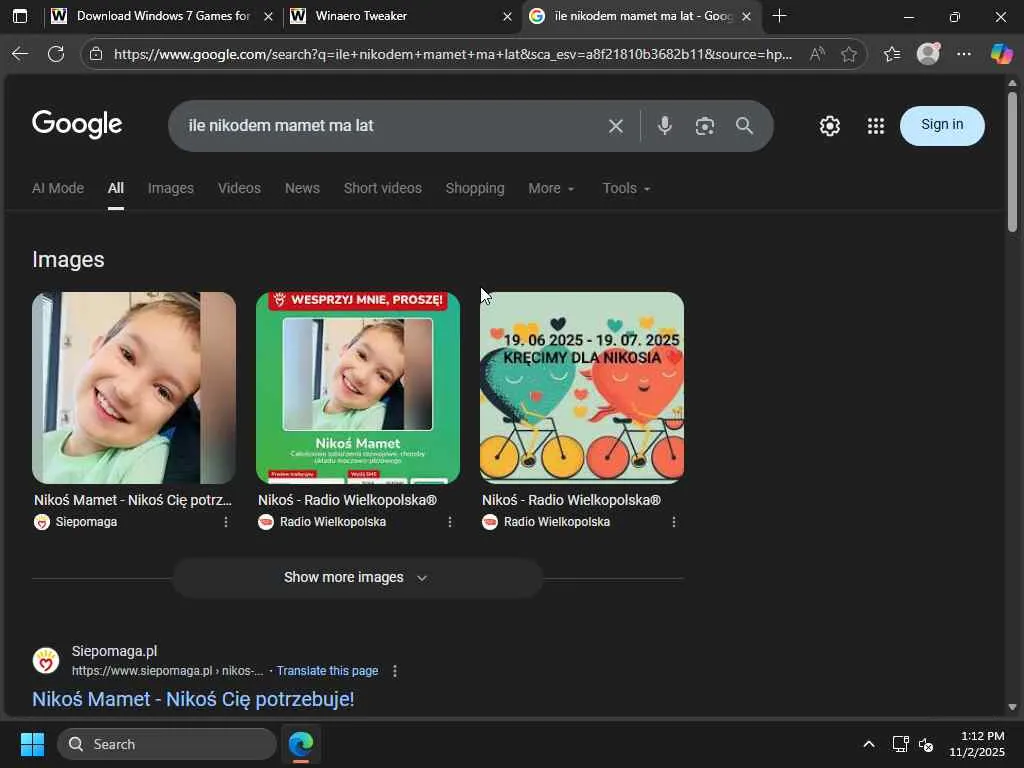1024x768 pixels.
Task: Open Google quick settings gear
Action: click(829, 125)
